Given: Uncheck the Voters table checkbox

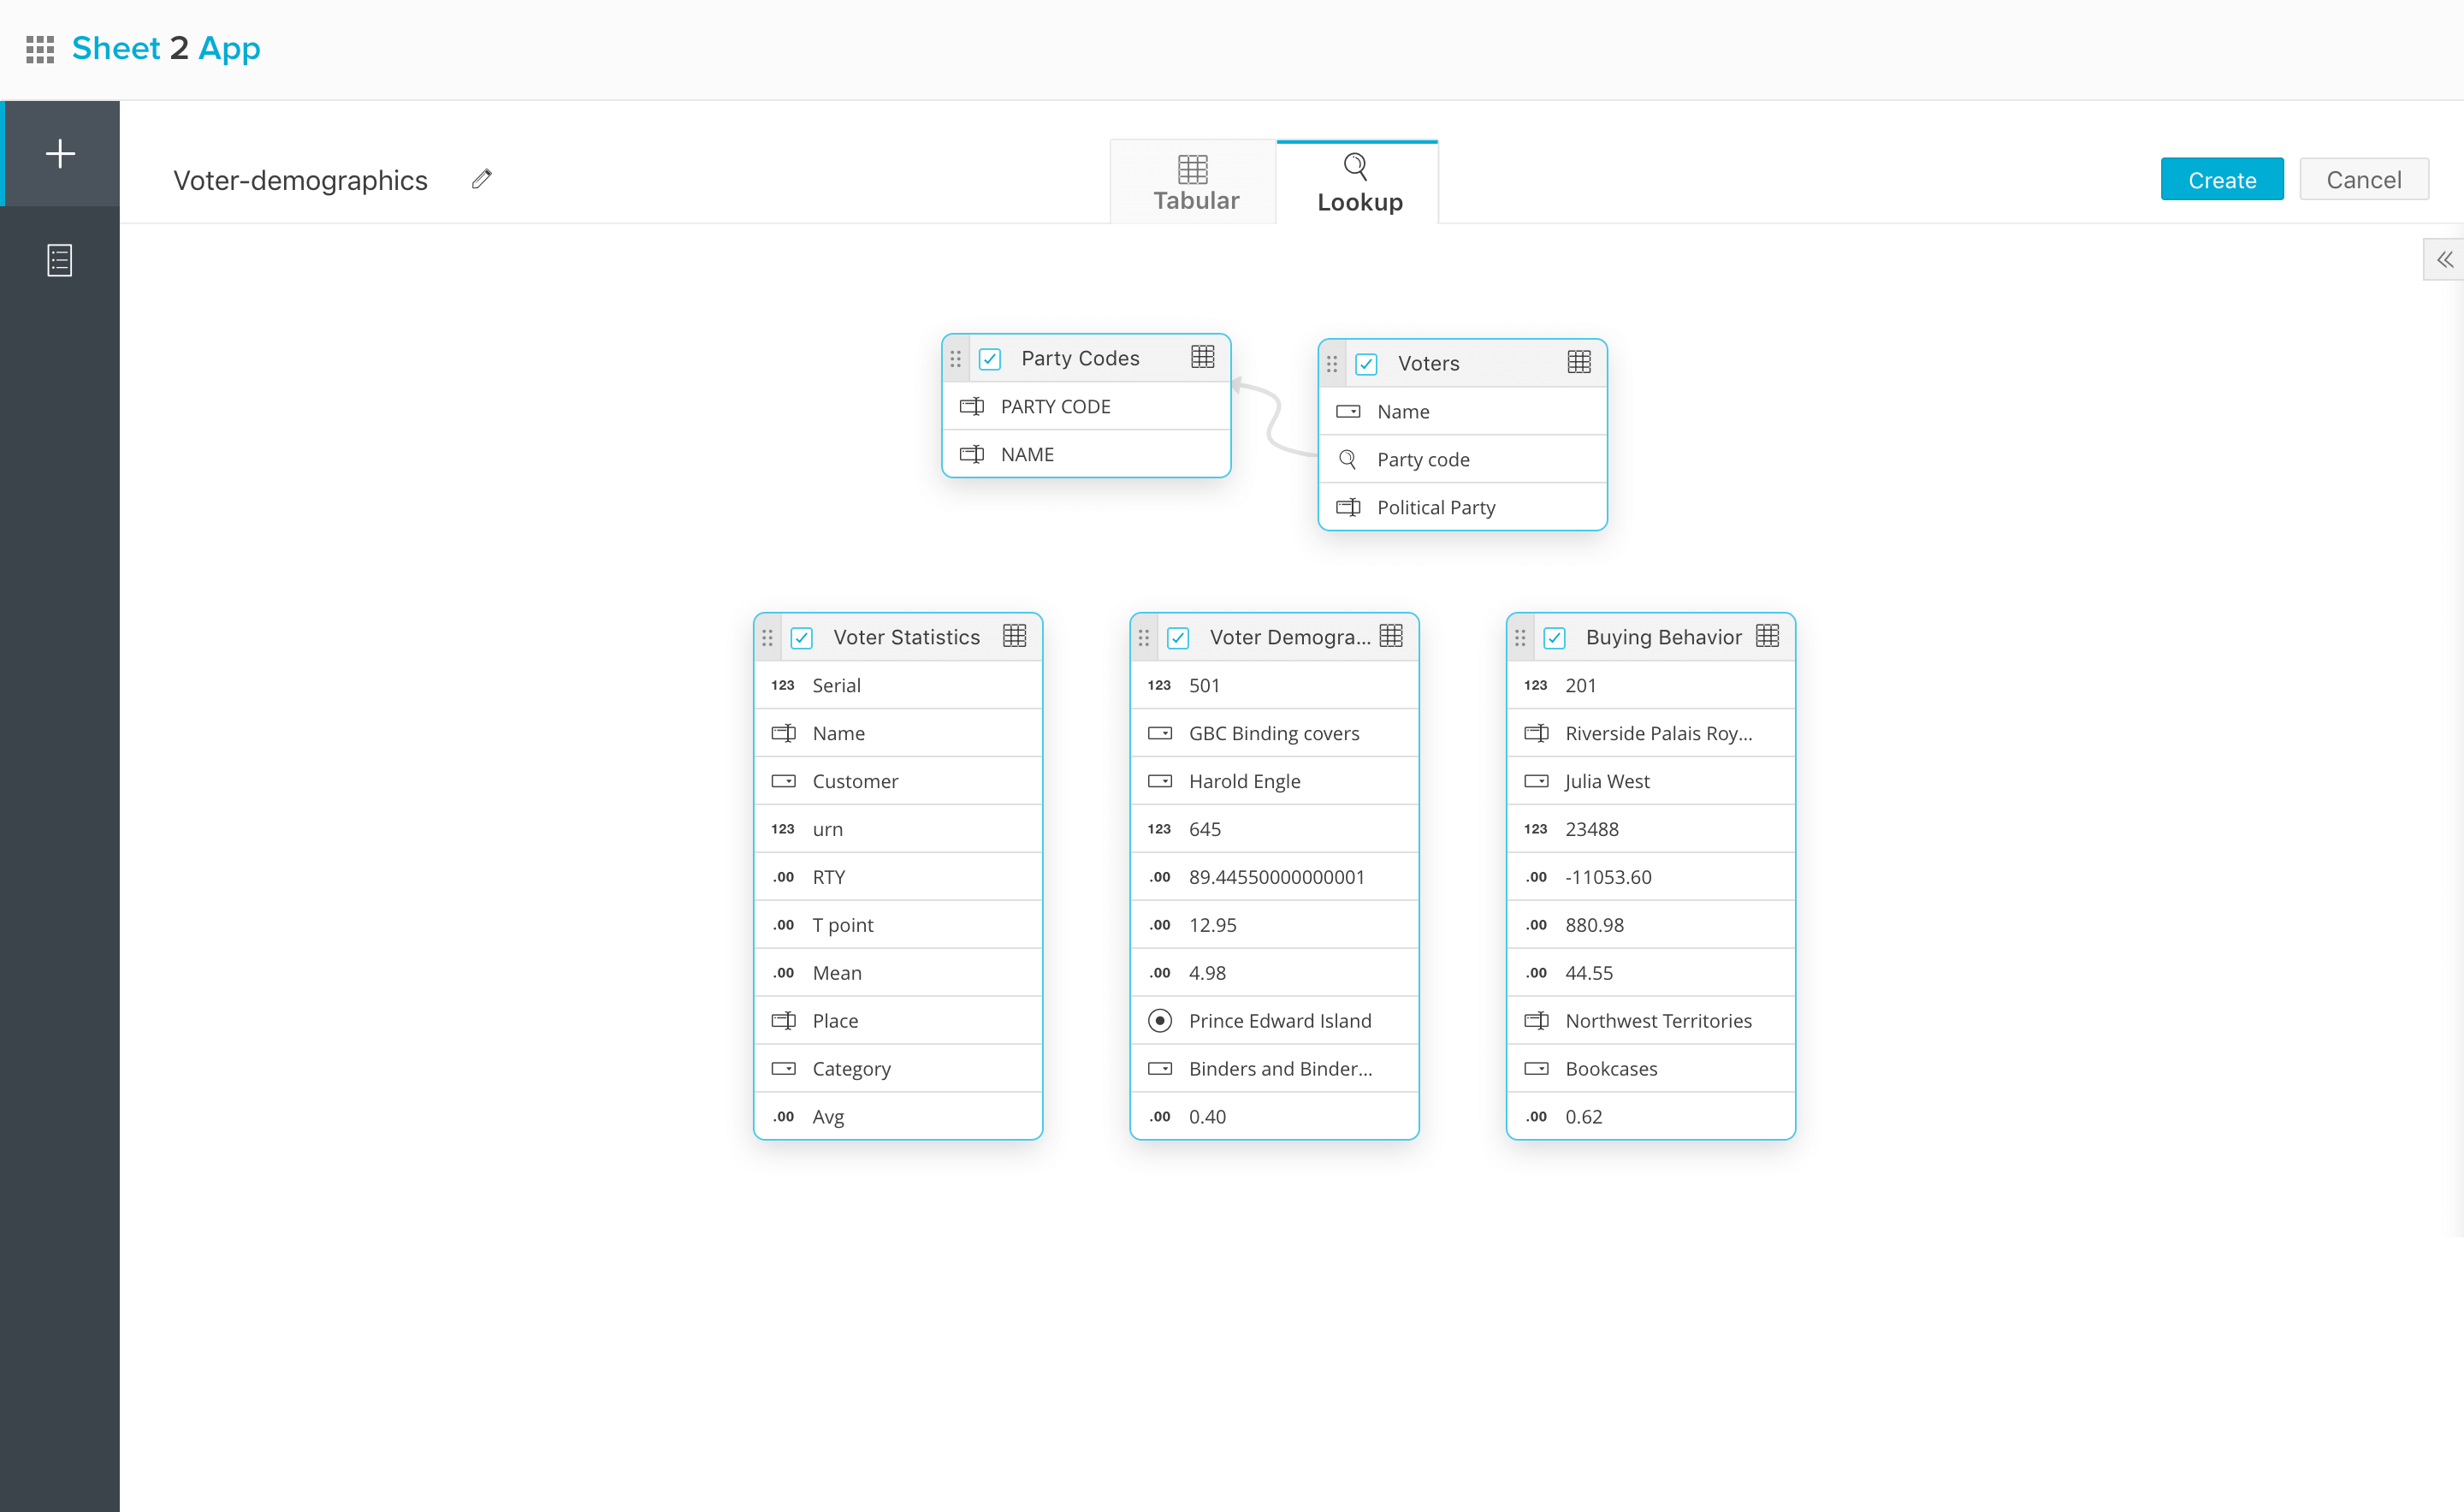Looking at the screenshot, I should click(x=1366, y=364).
